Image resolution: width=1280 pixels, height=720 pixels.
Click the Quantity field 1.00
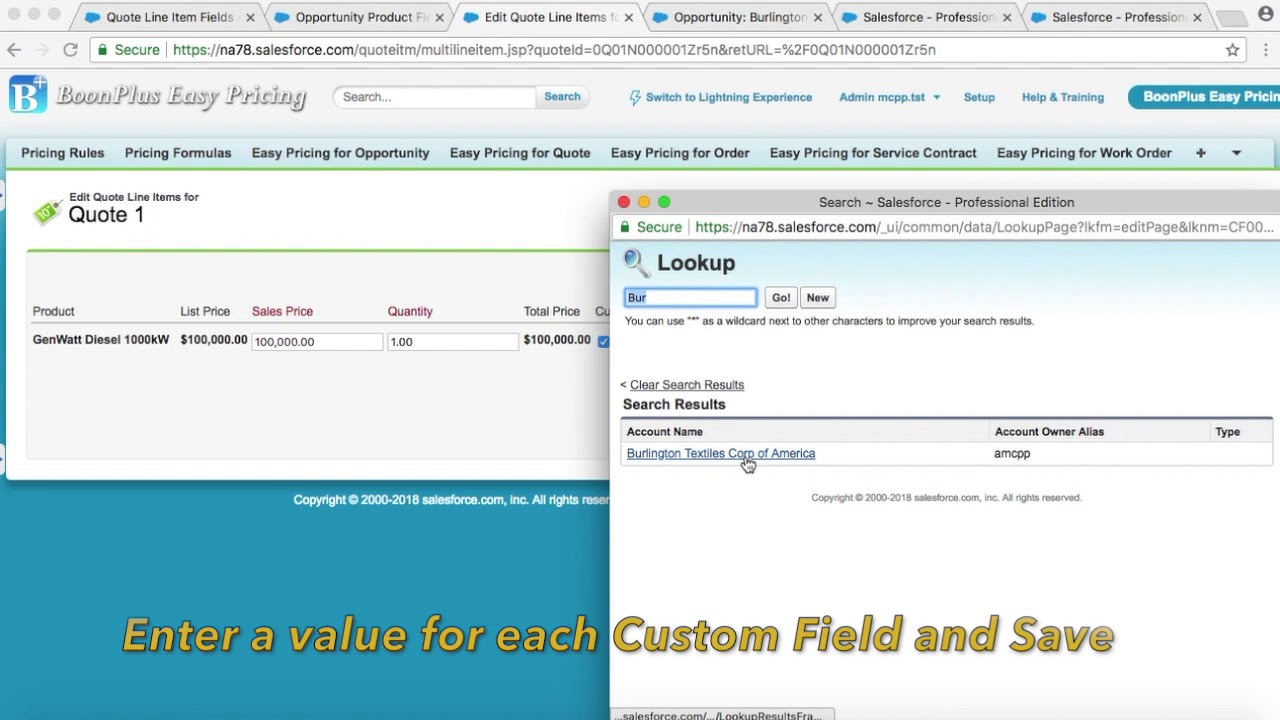click(x=453, y=341)
